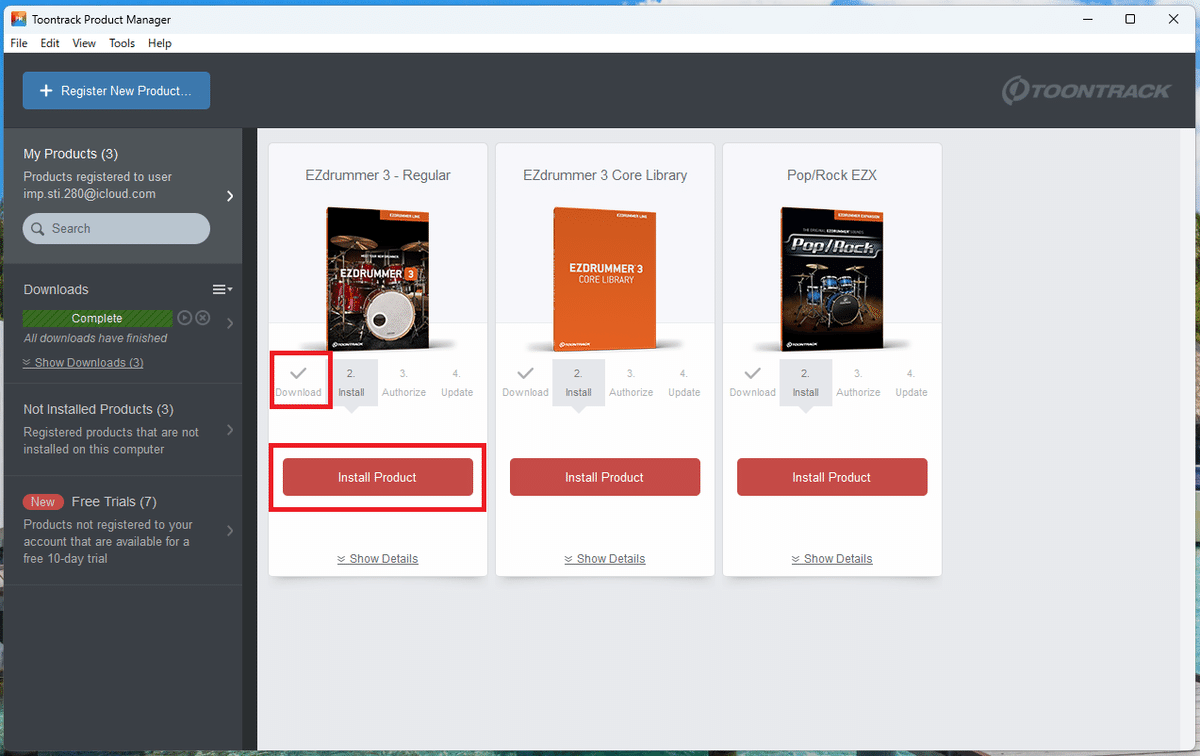1200x756 pixels.
Task: Click the My Products (3) heading
Action: point(71,154)
